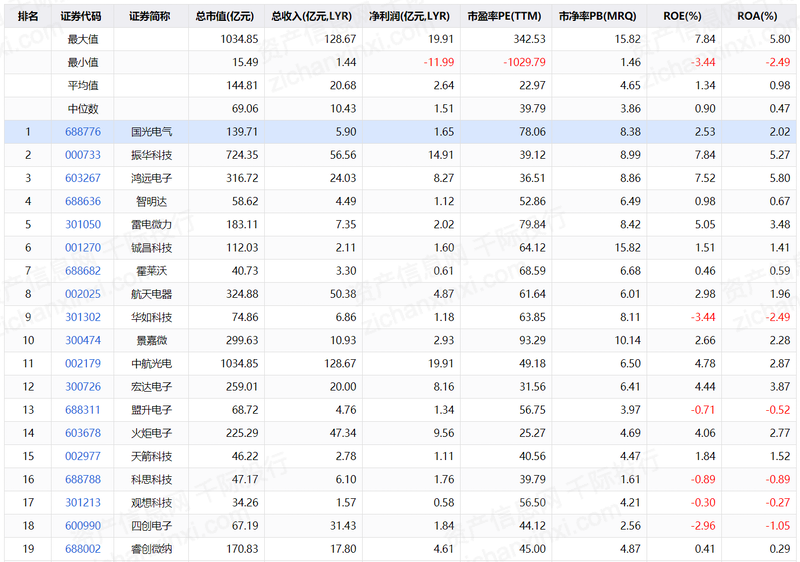The height and width of the screenshot is (562, 800).
Task: Open stock code link 603267
Action: (x=83, y=178)
